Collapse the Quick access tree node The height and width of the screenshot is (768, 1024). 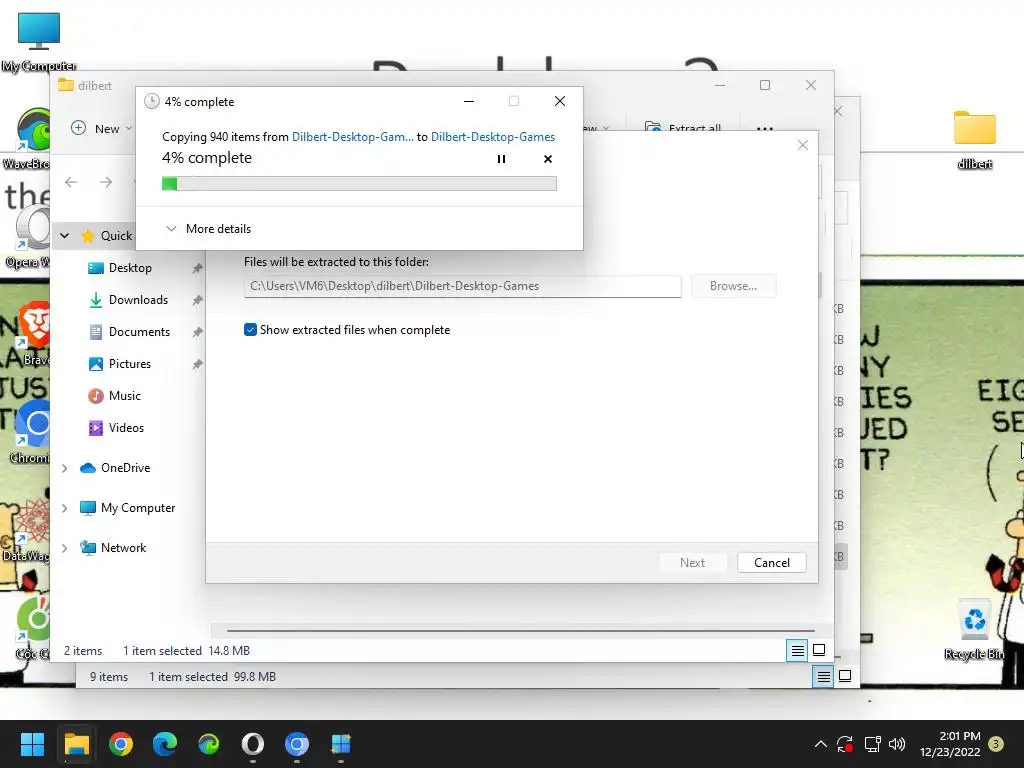point(65,236)
